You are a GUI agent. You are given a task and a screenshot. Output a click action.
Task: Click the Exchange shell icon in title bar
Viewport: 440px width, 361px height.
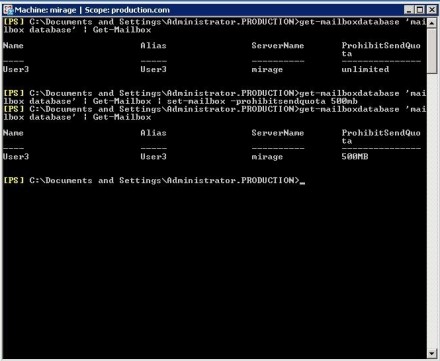pos(8,10)
